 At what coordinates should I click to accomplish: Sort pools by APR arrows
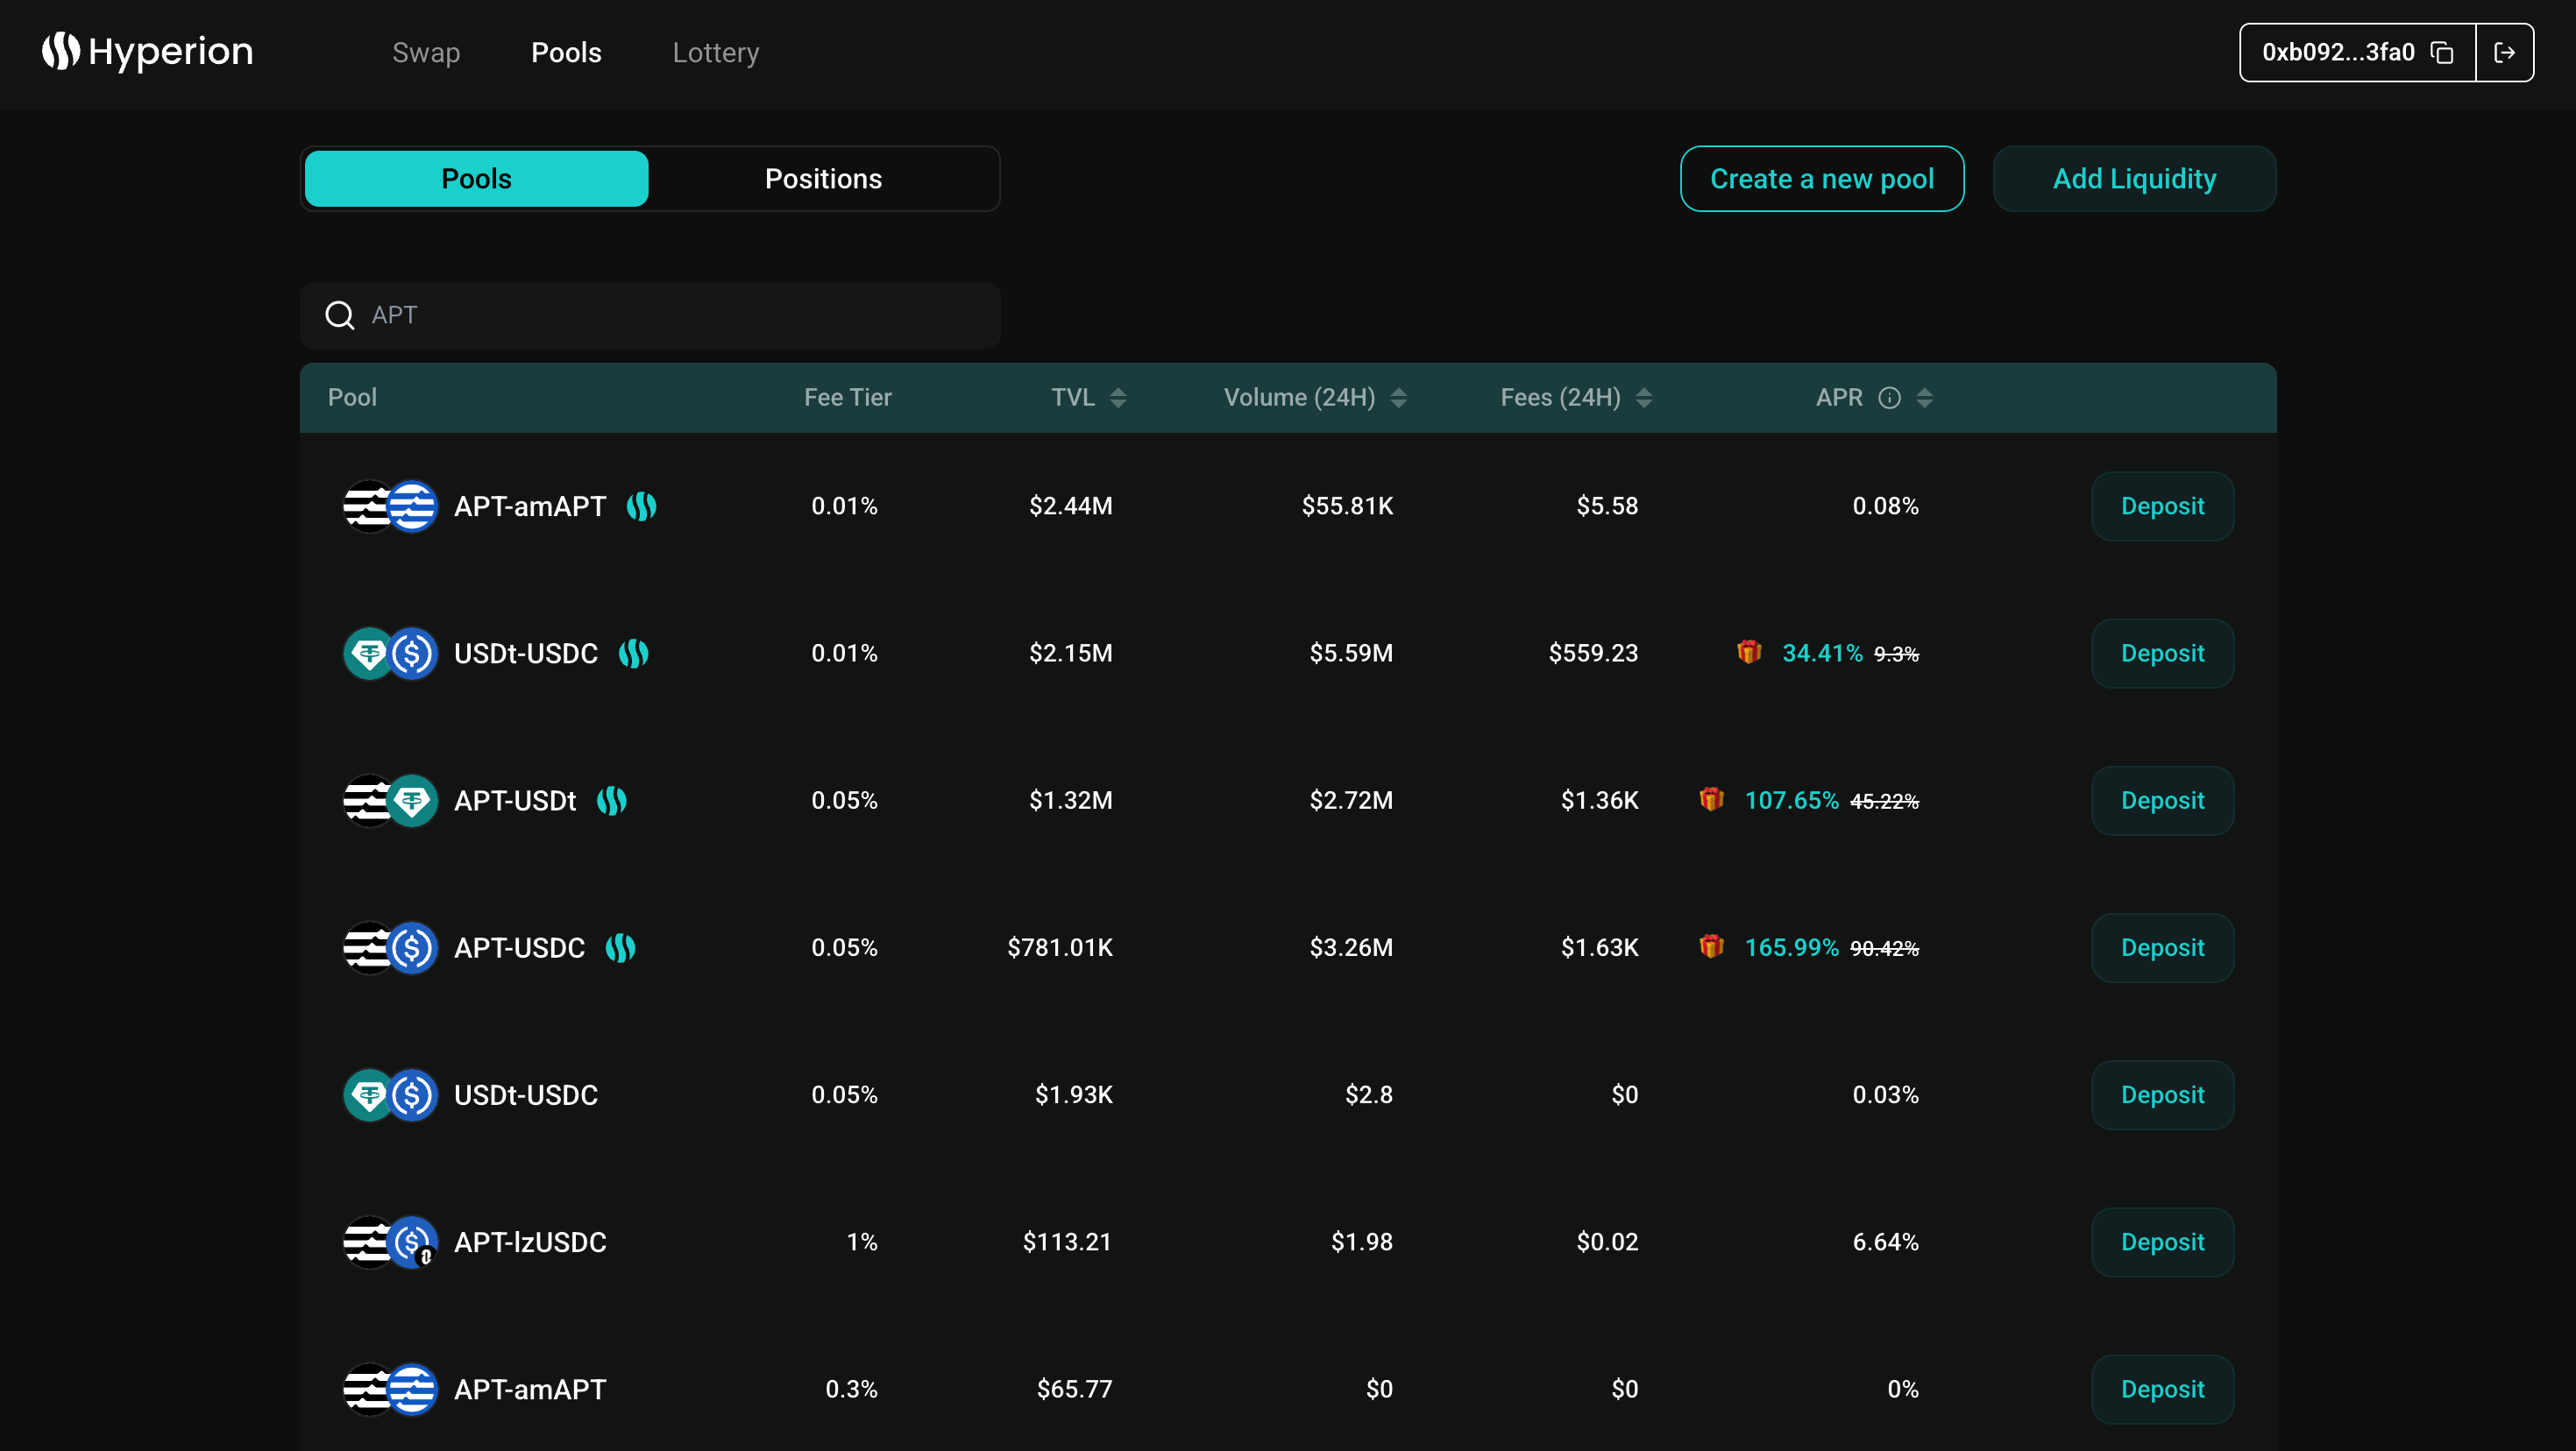click(1924, 398)
